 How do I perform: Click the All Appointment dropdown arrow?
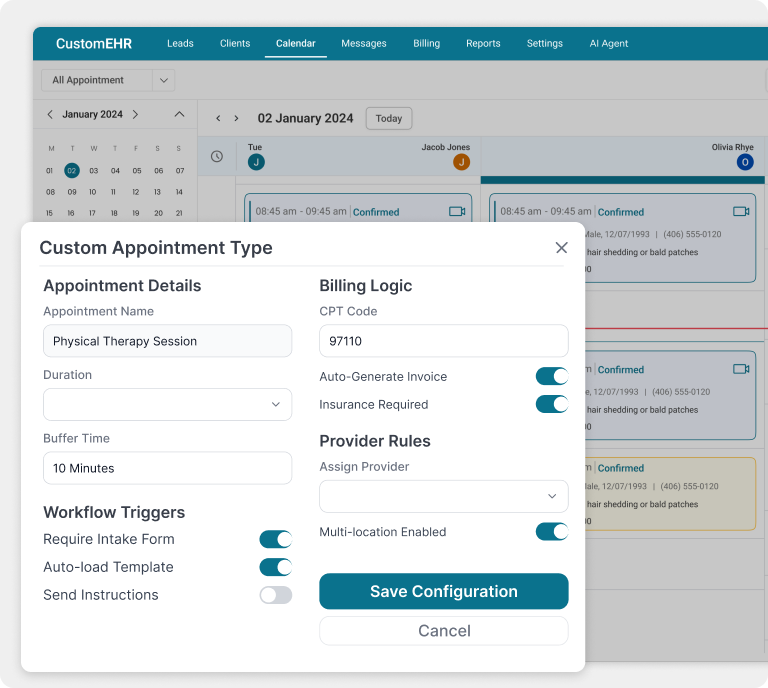click(164, 80)
